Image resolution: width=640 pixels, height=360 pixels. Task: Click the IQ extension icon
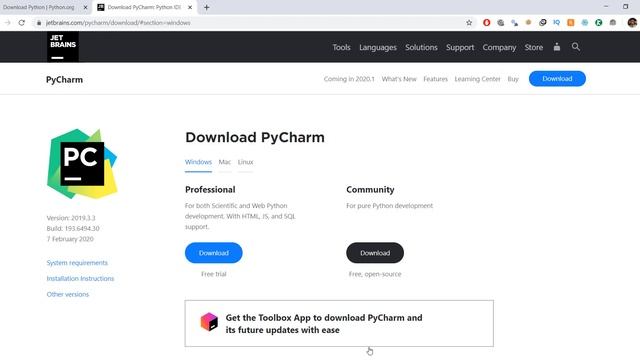click(x=556, y=23)
